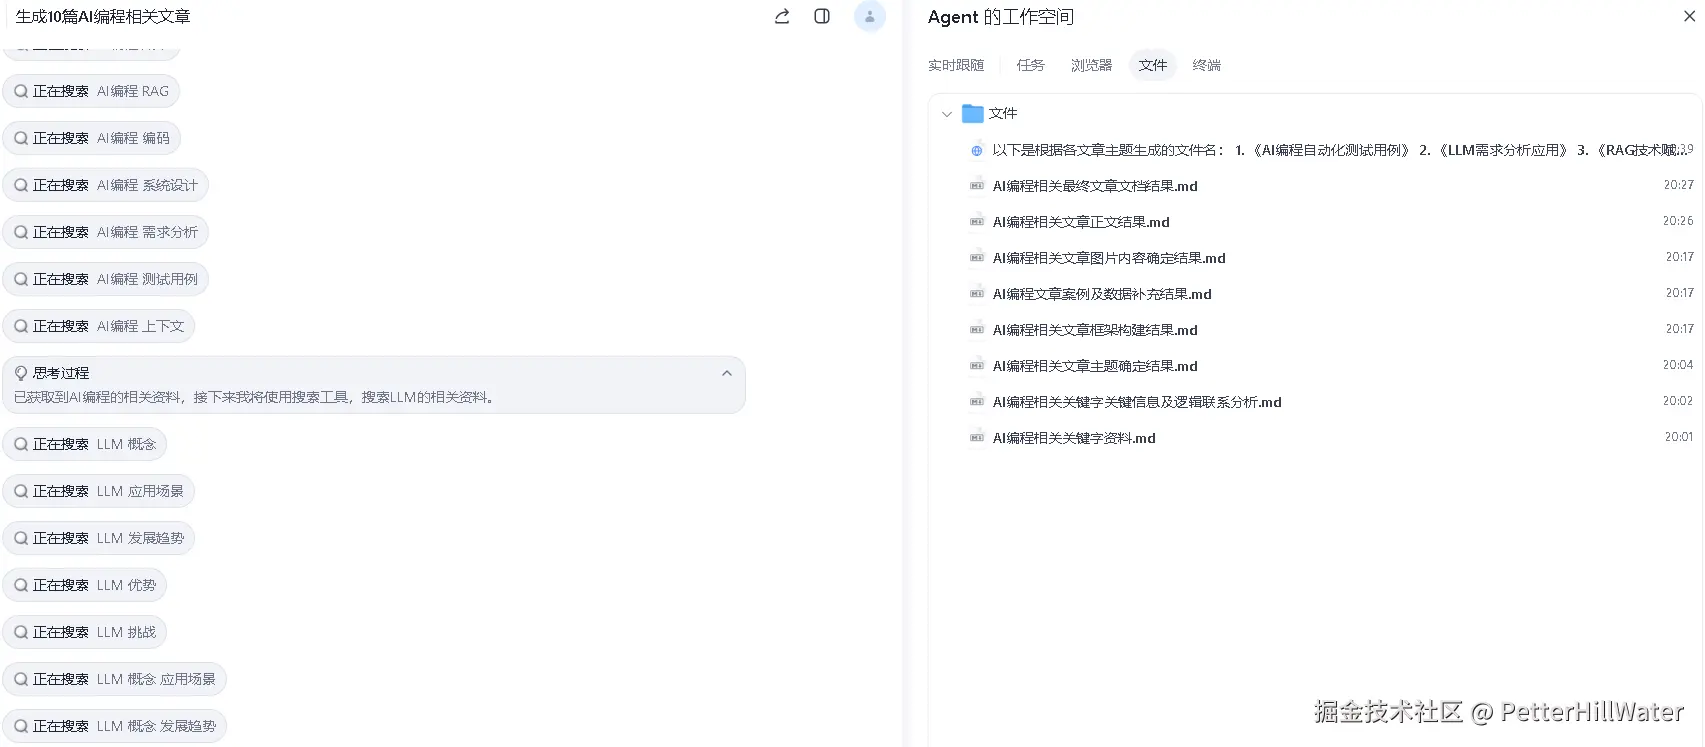Switch to the 终端 tab
Screen dimensions: 1705x747
(x=1206, y=65)
